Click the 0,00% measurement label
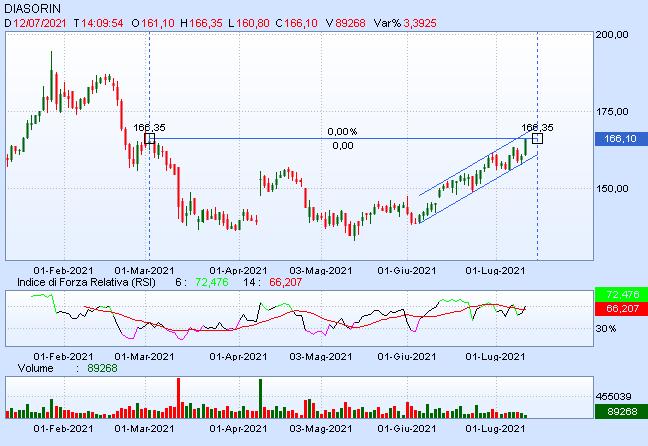 pyautogui.click(x=342, y=131)
